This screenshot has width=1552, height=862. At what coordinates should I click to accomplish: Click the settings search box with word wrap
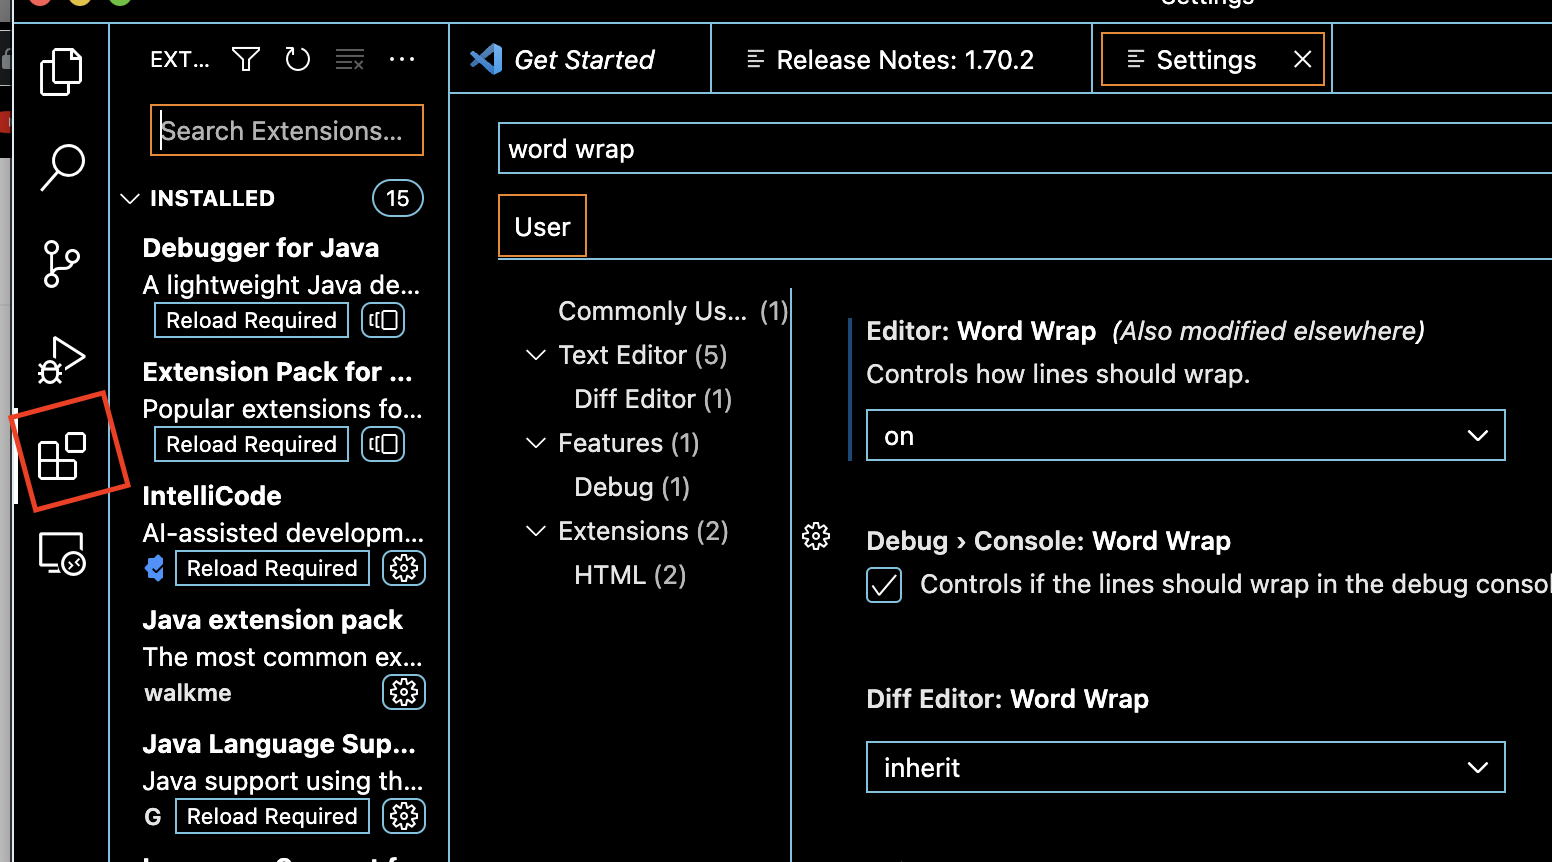pos(1025,149)
